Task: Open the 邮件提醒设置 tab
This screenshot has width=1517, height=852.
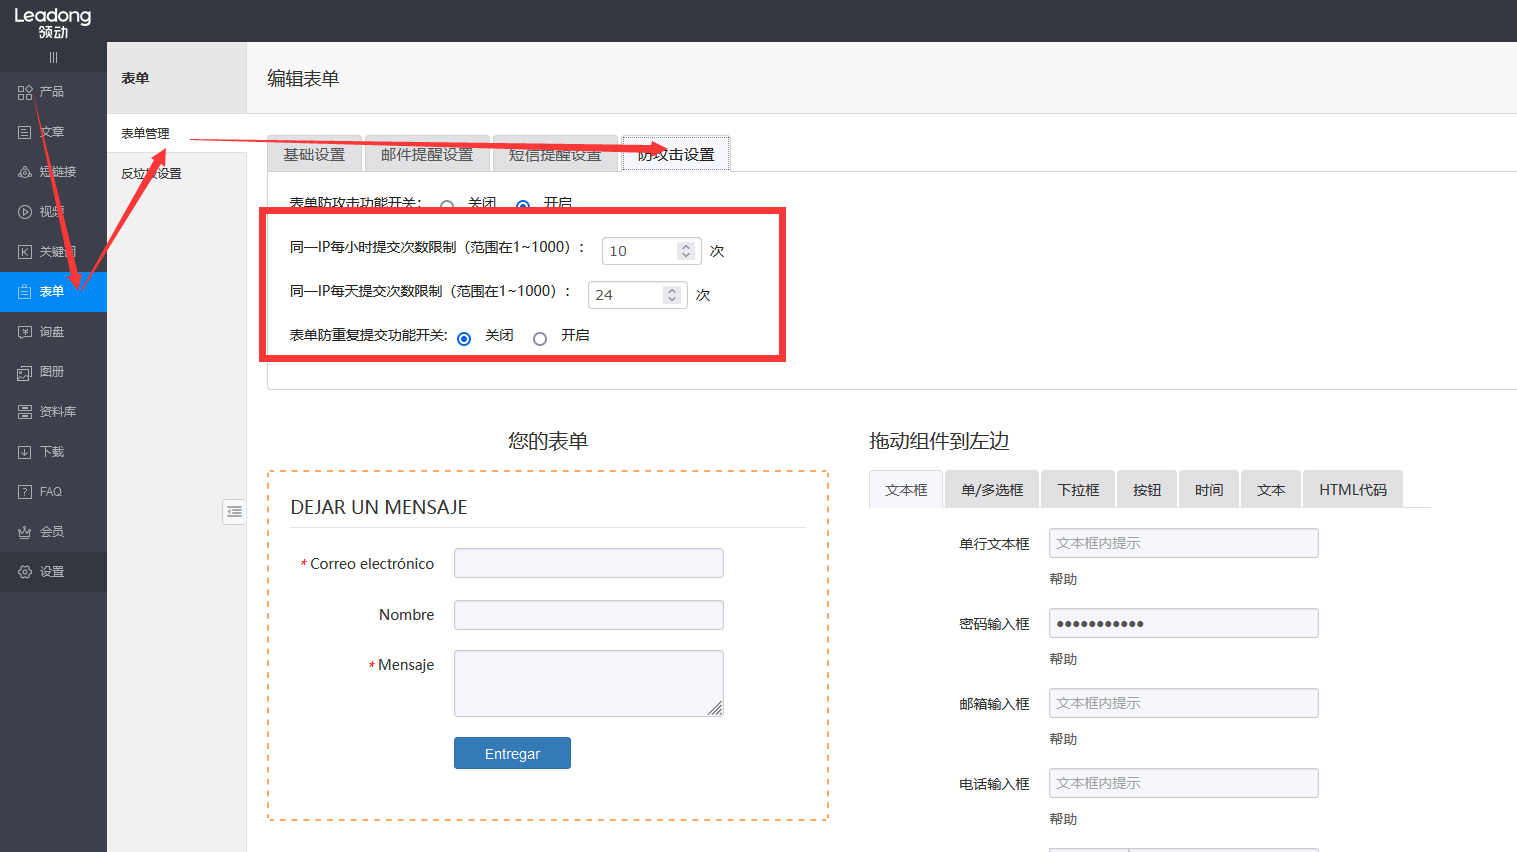Action: tap(427, 153)
